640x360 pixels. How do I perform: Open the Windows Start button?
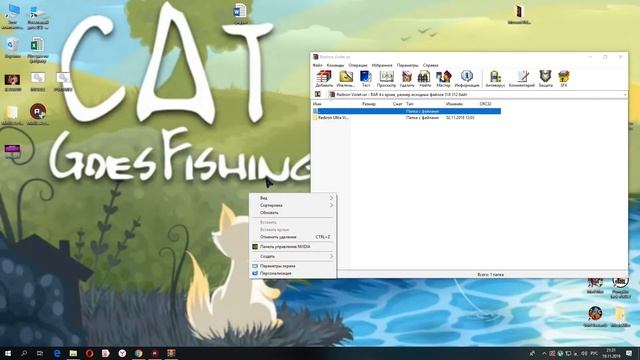[8, 353]
